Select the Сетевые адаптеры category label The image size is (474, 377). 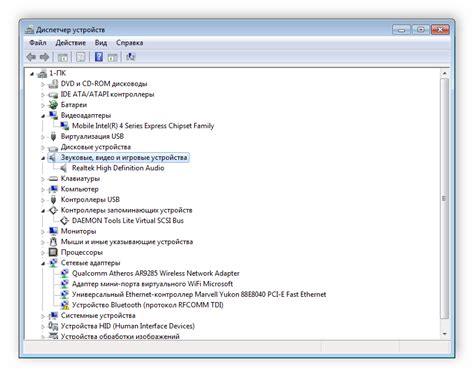[90, 263]
